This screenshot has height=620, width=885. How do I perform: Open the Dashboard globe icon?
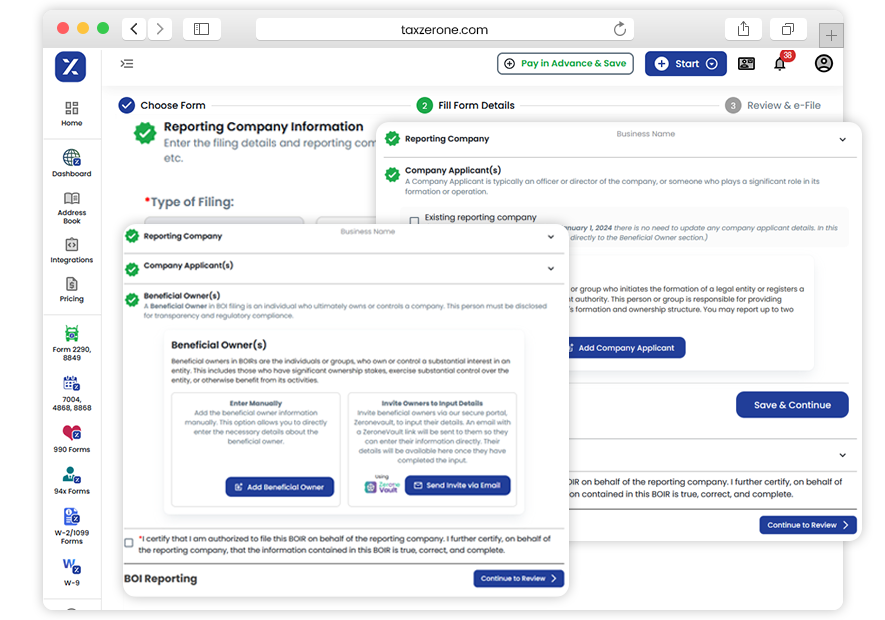point(71,158)
